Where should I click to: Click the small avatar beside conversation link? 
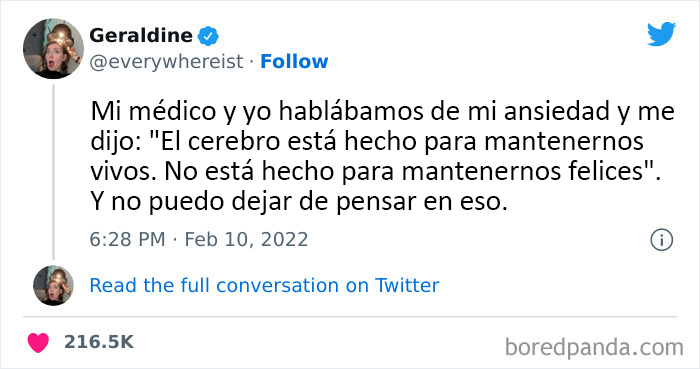pyautogui.click(x=54, y=286)
